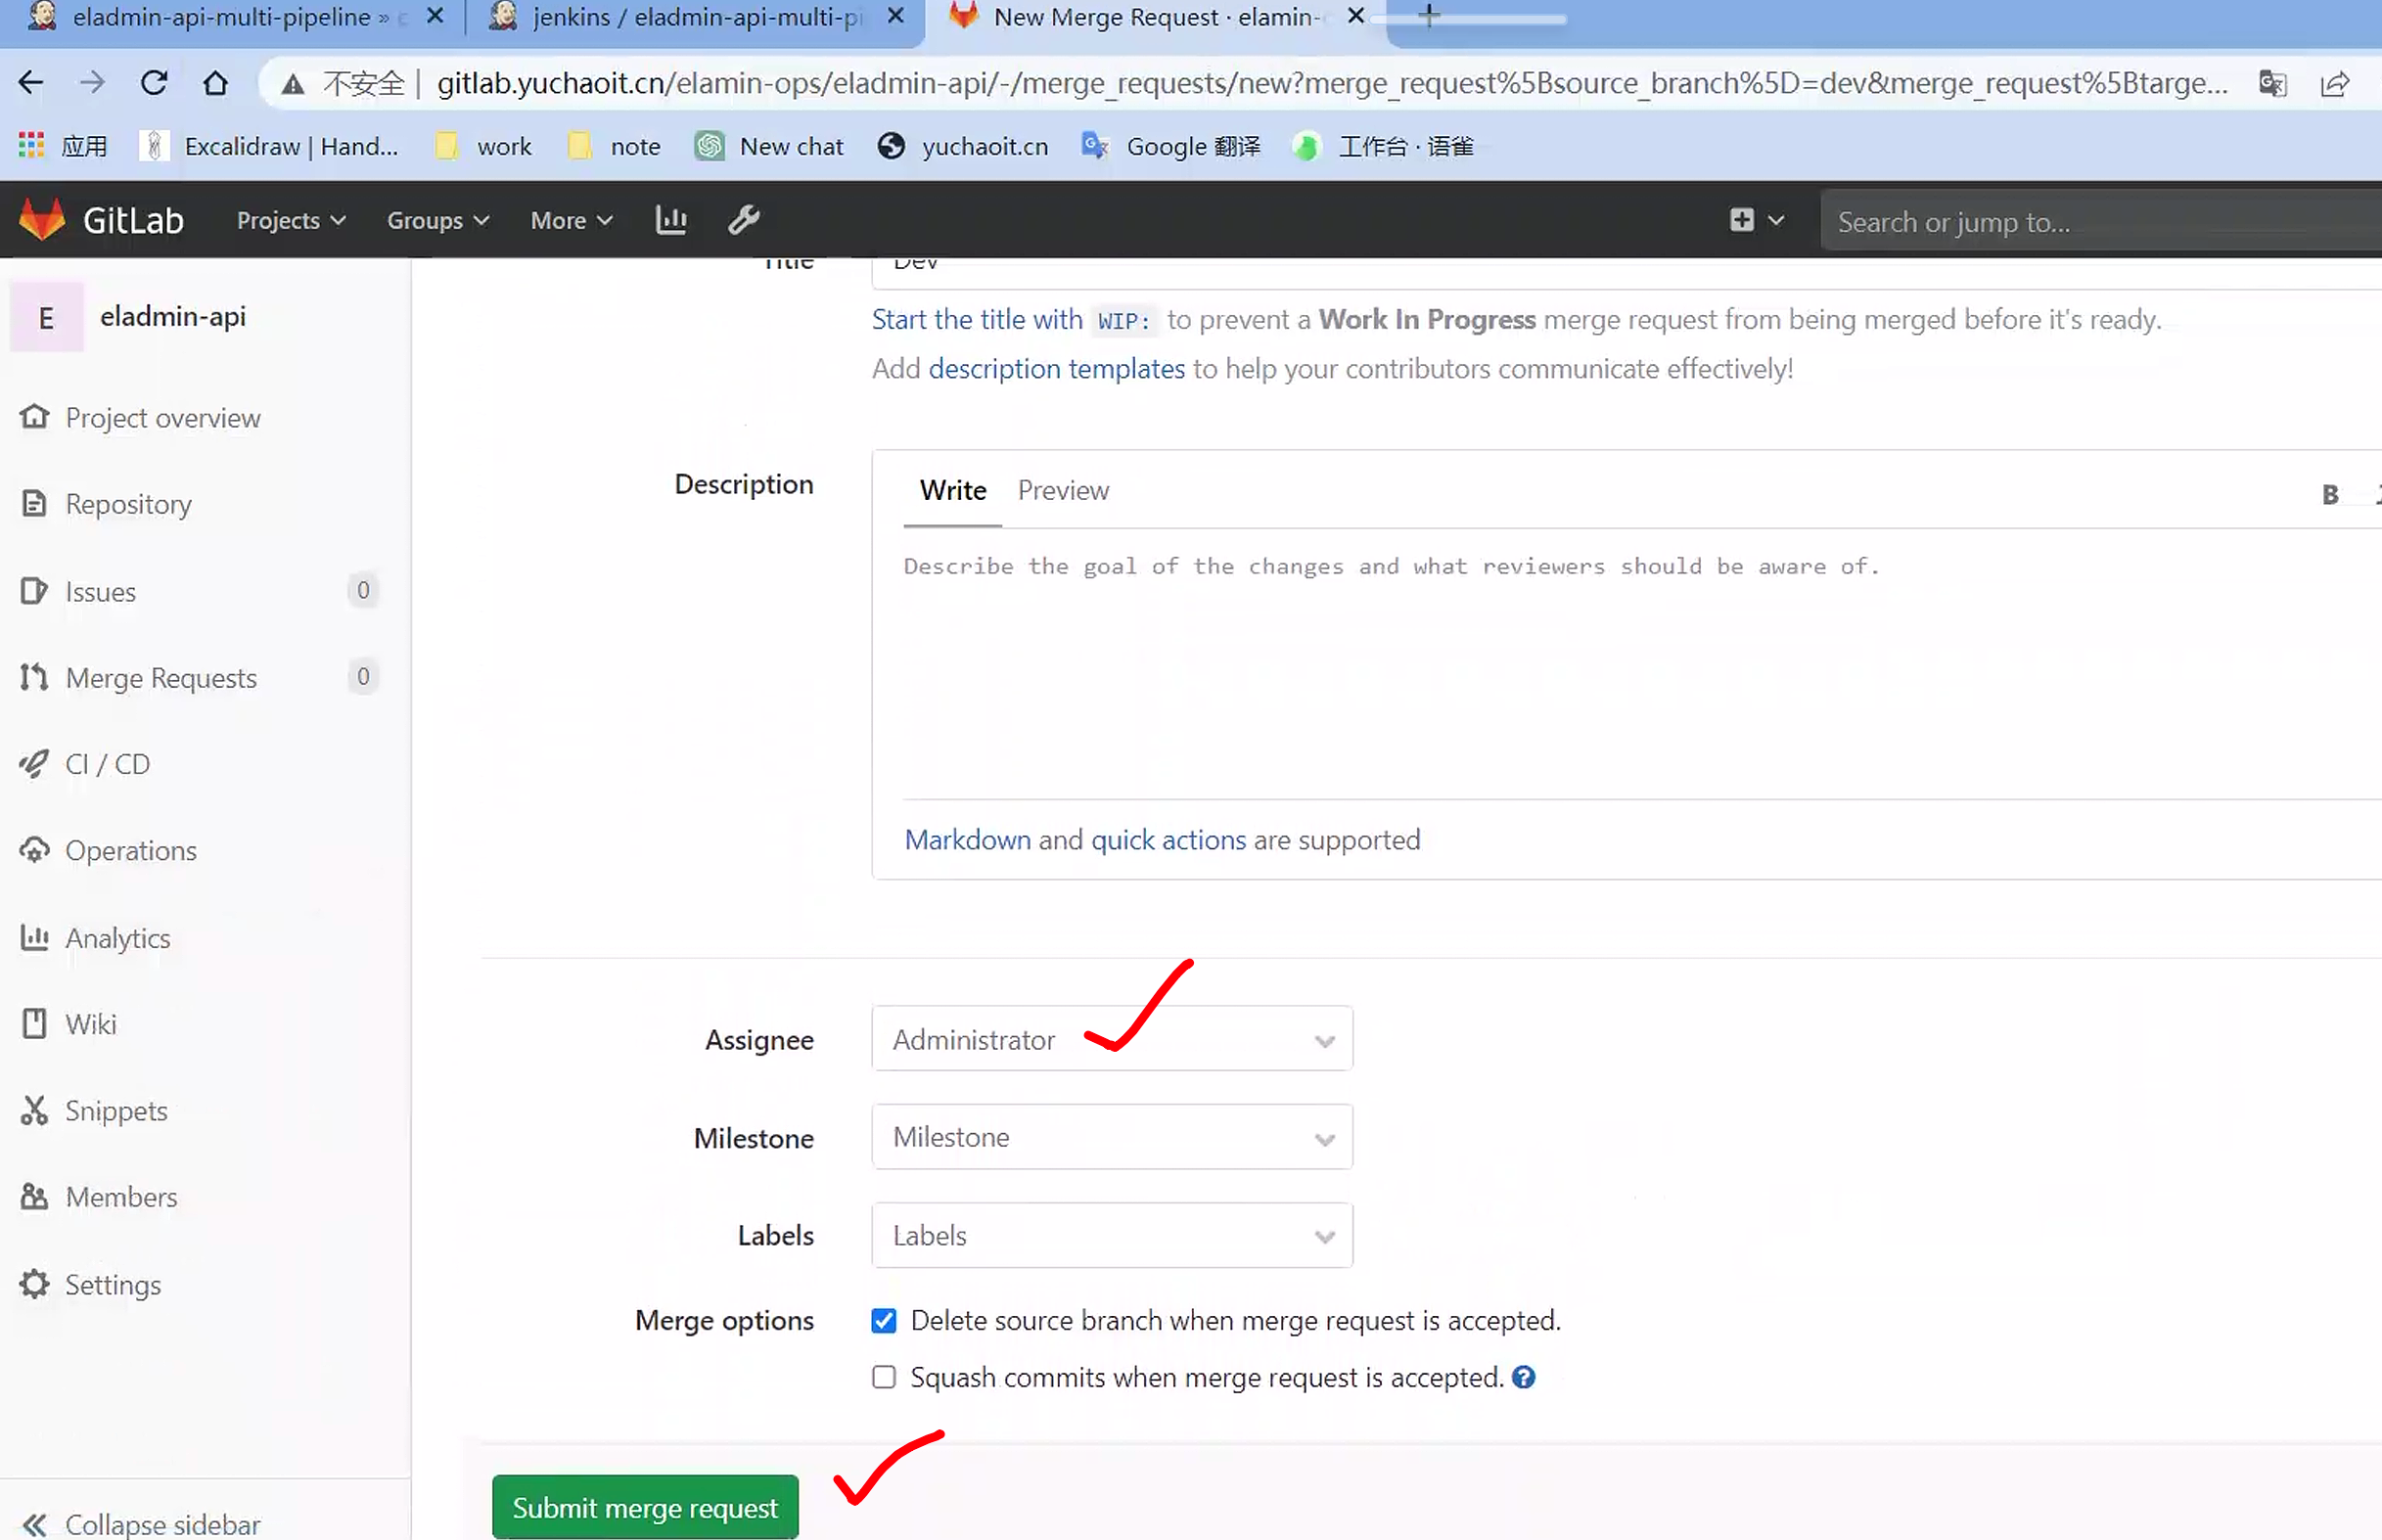Screen dimensions: 2382x1540
Task: Open Admin Area wrench icon
Action: 743,219
